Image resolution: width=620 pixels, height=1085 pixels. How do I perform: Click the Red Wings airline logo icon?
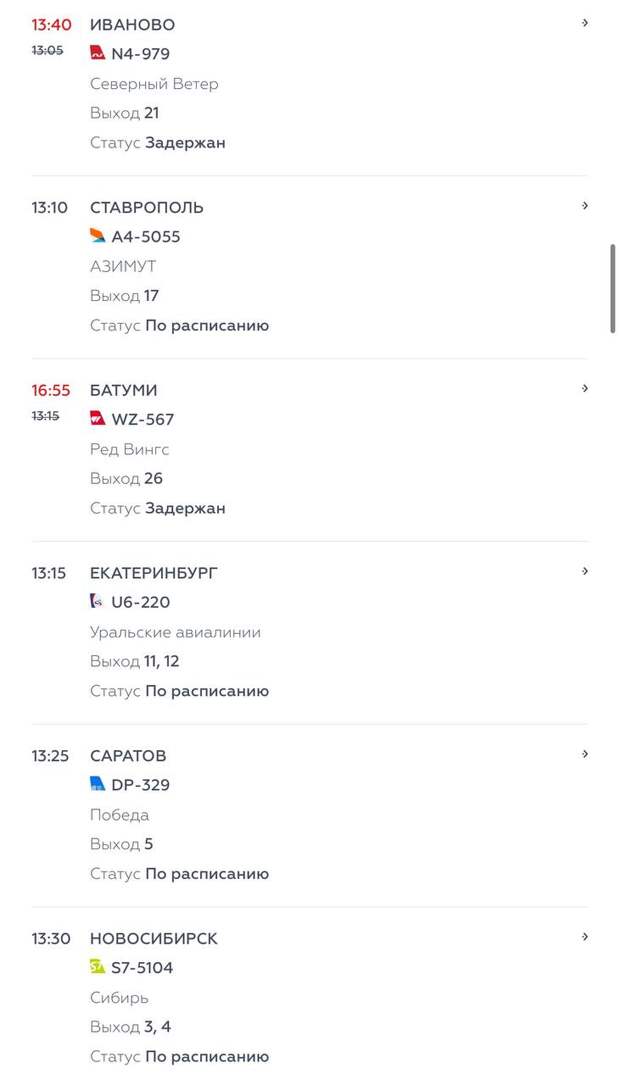click(97, 419)
